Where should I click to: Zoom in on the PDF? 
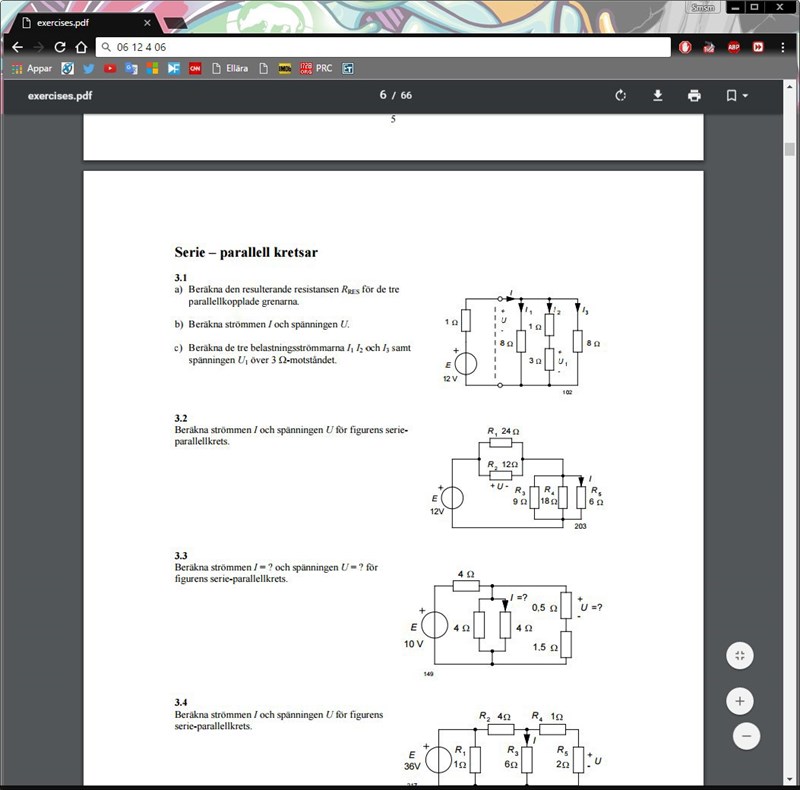click(x=740, y=701)
